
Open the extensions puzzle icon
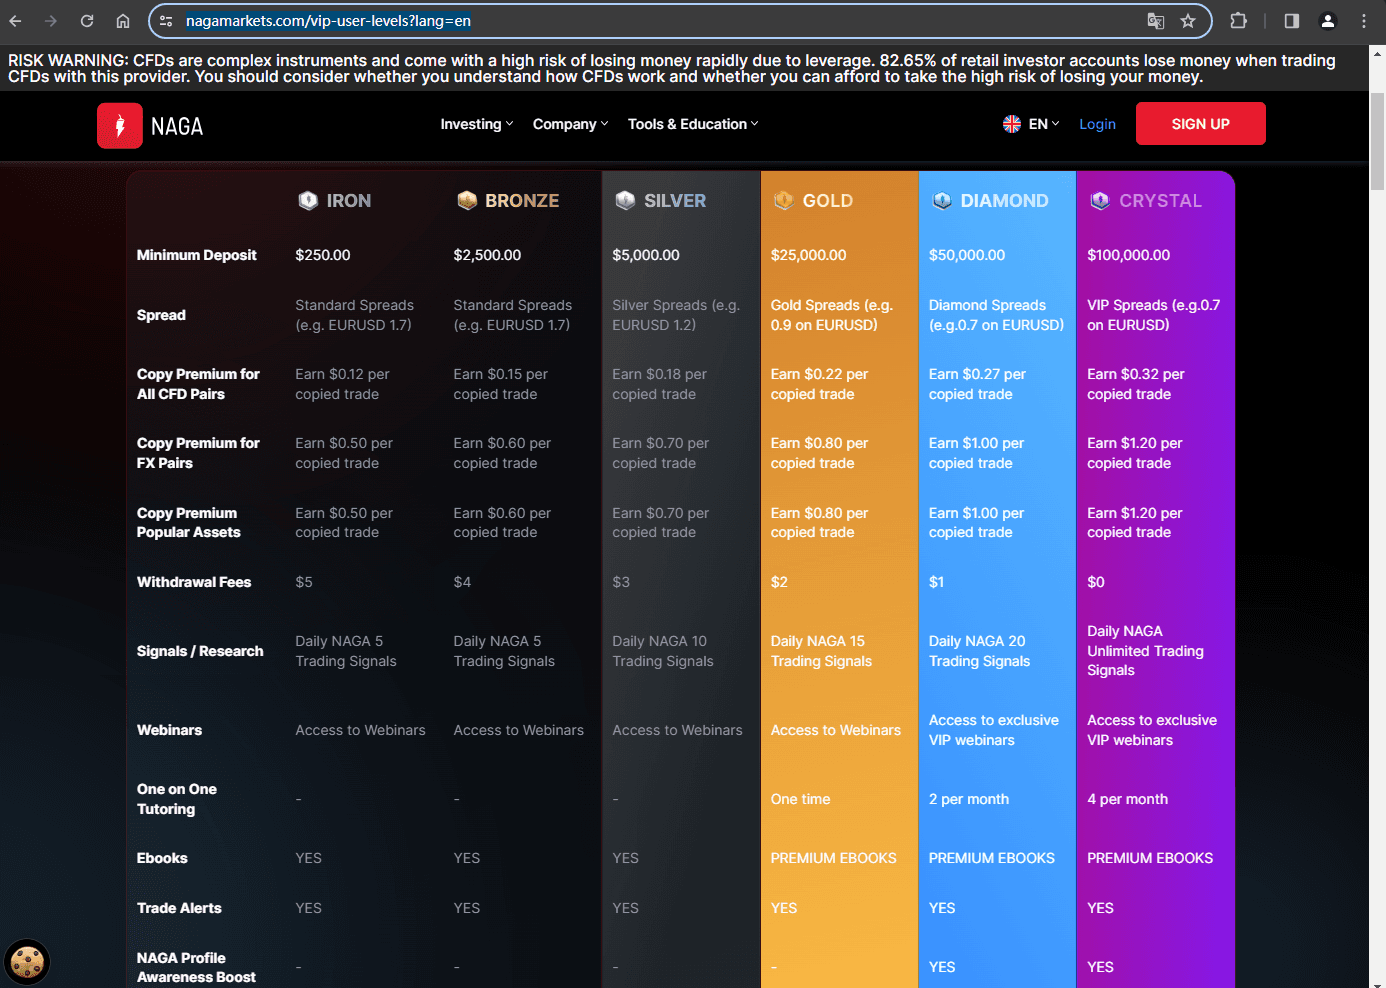coord(1238,21)
